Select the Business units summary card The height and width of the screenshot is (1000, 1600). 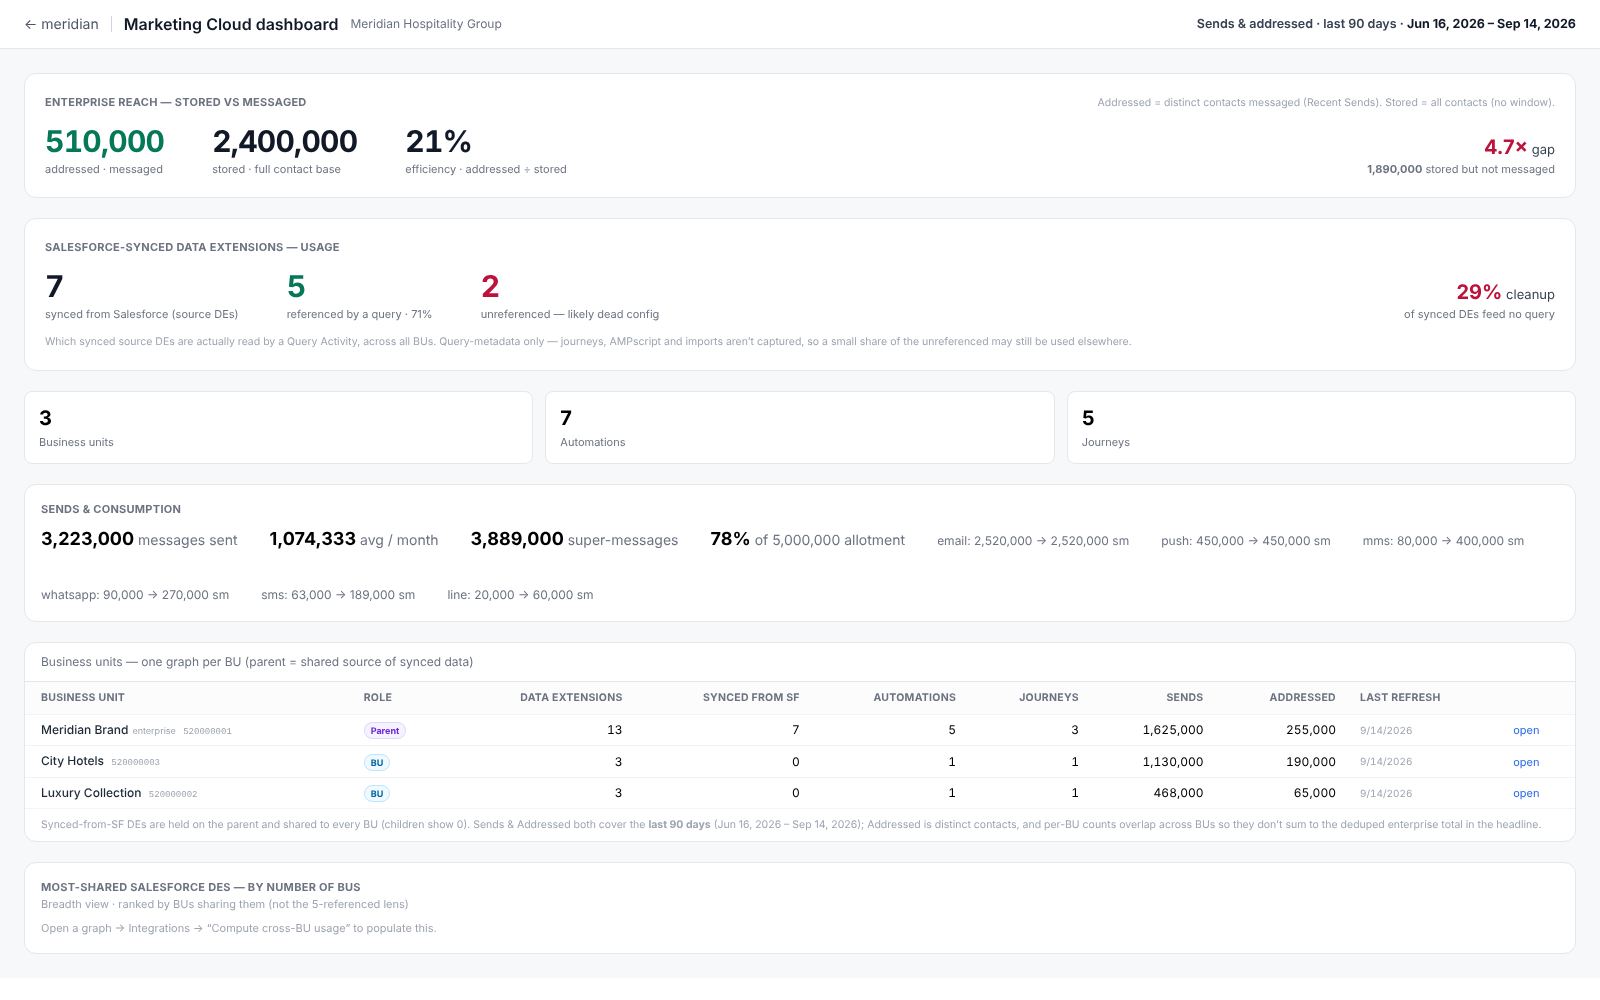[278, 428]
